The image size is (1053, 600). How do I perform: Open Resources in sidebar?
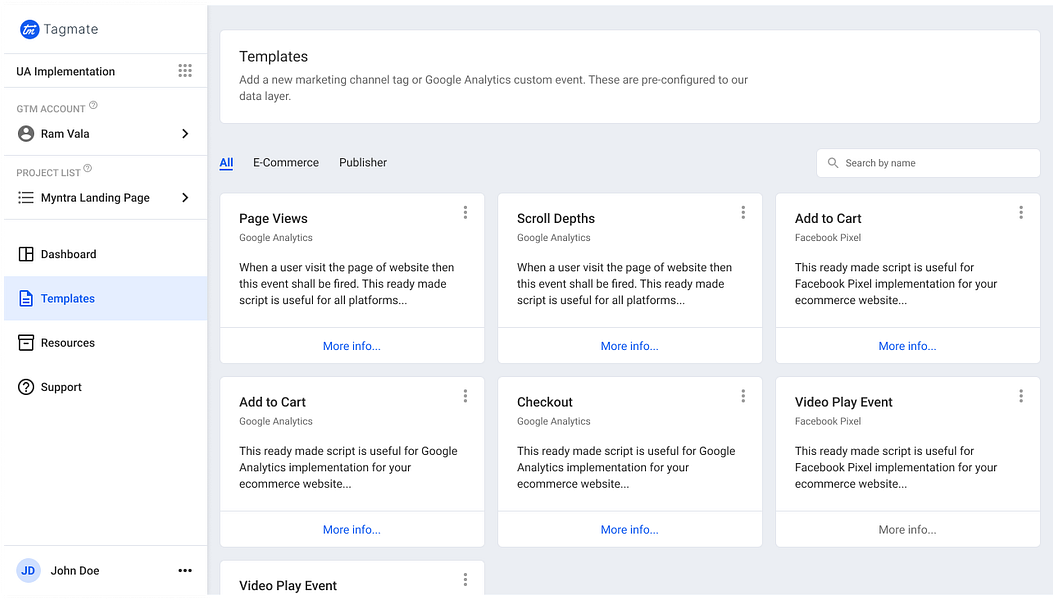[x=105, y=343]
